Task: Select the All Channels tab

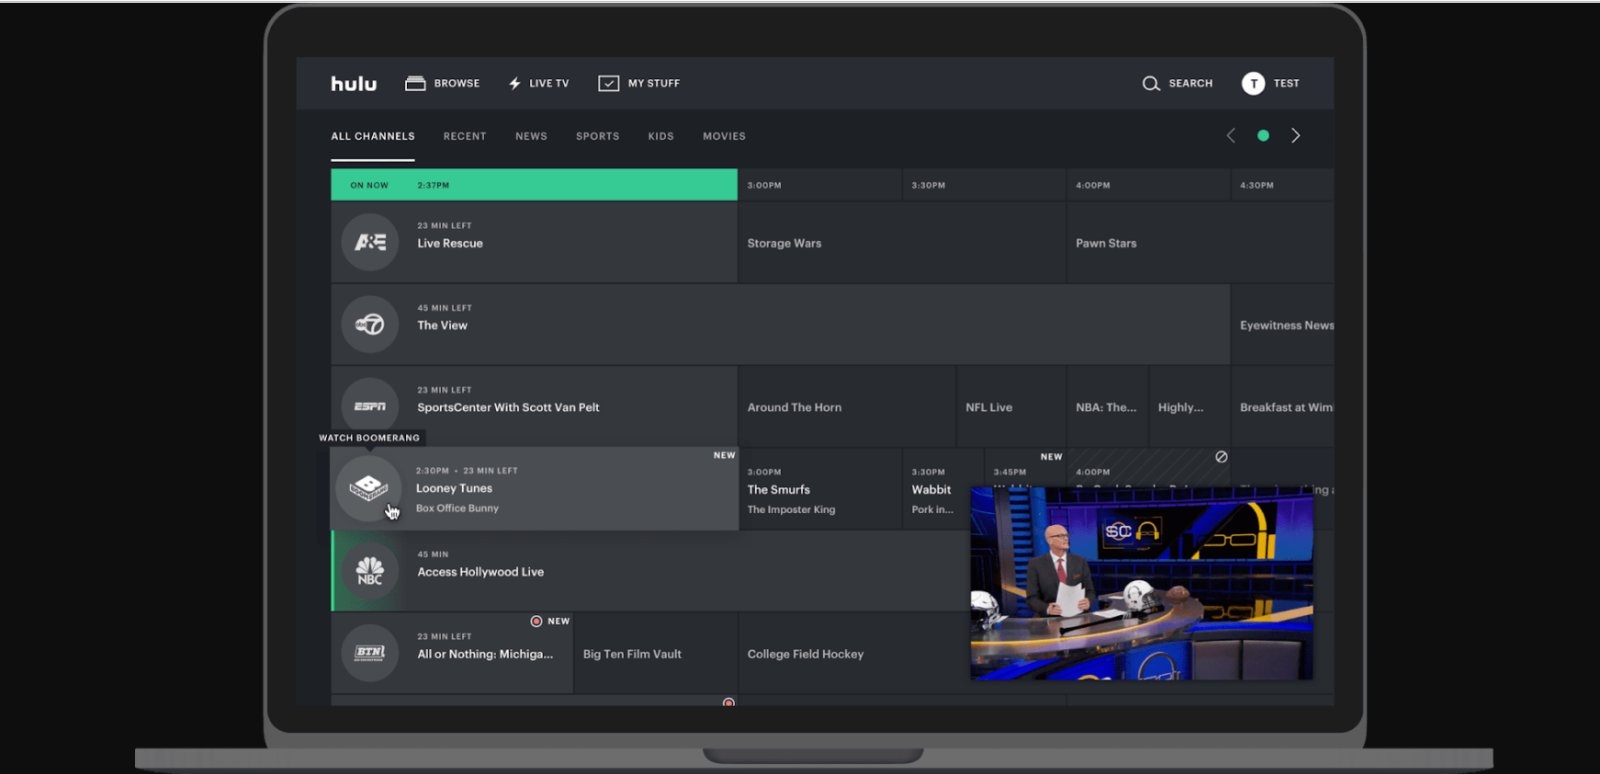Action: point(373,136)
